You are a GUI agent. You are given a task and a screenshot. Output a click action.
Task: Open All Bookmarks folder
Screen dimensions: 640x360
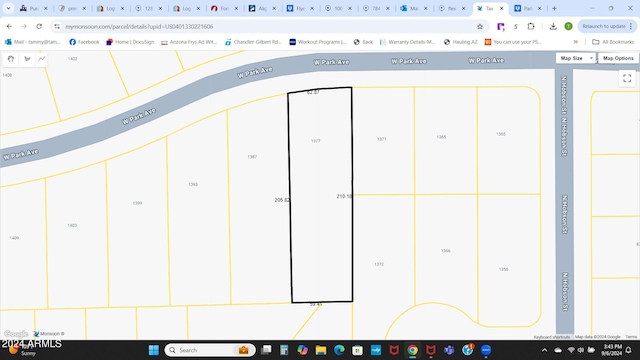613,42
